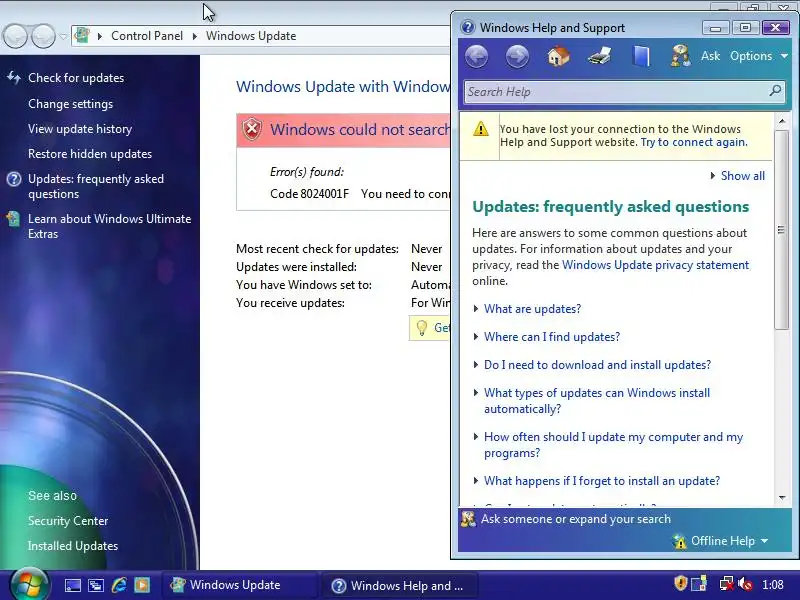The width and height of the screenshot is (800, 600).
Task: Click the network disconnected tray icon
Action: point(726,584)
